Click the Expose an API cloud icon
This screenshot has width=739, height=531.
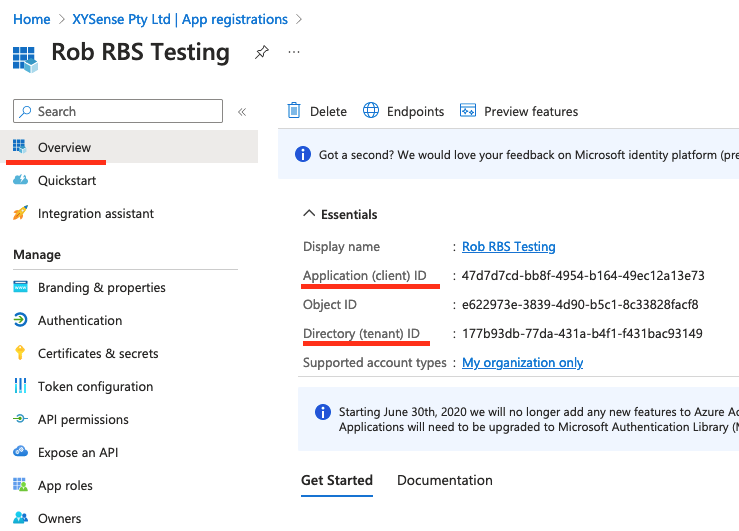20,451
